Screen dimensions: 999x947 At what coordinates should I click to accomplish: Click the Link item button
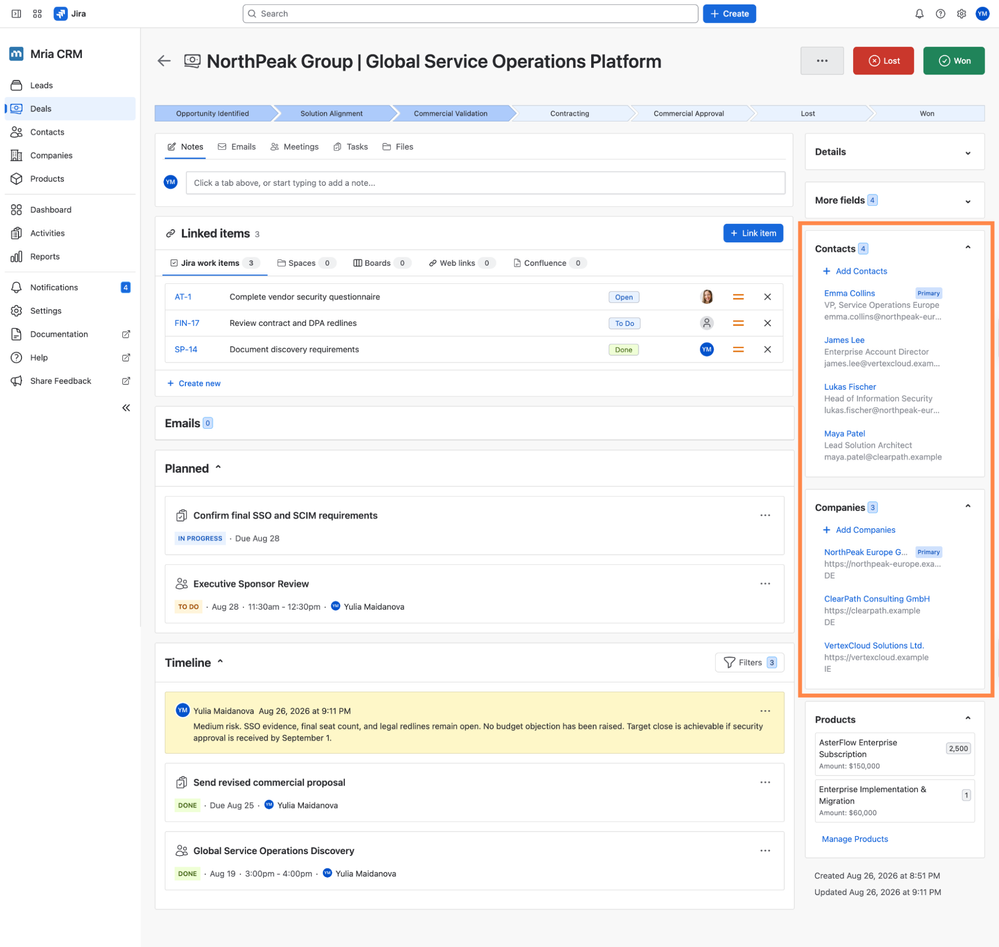[x=753, y=233]
